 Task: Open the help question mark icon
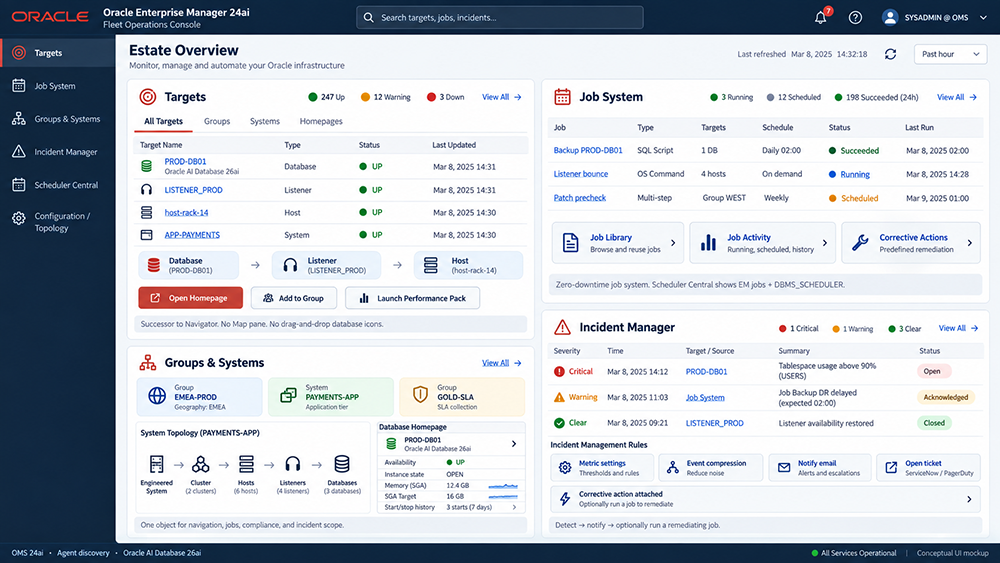tap(855, 17)
